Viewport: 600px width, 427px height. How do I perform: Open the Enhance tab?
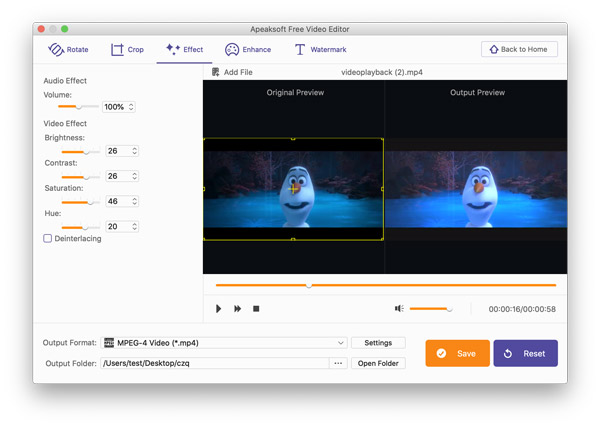tap(248, 49)
